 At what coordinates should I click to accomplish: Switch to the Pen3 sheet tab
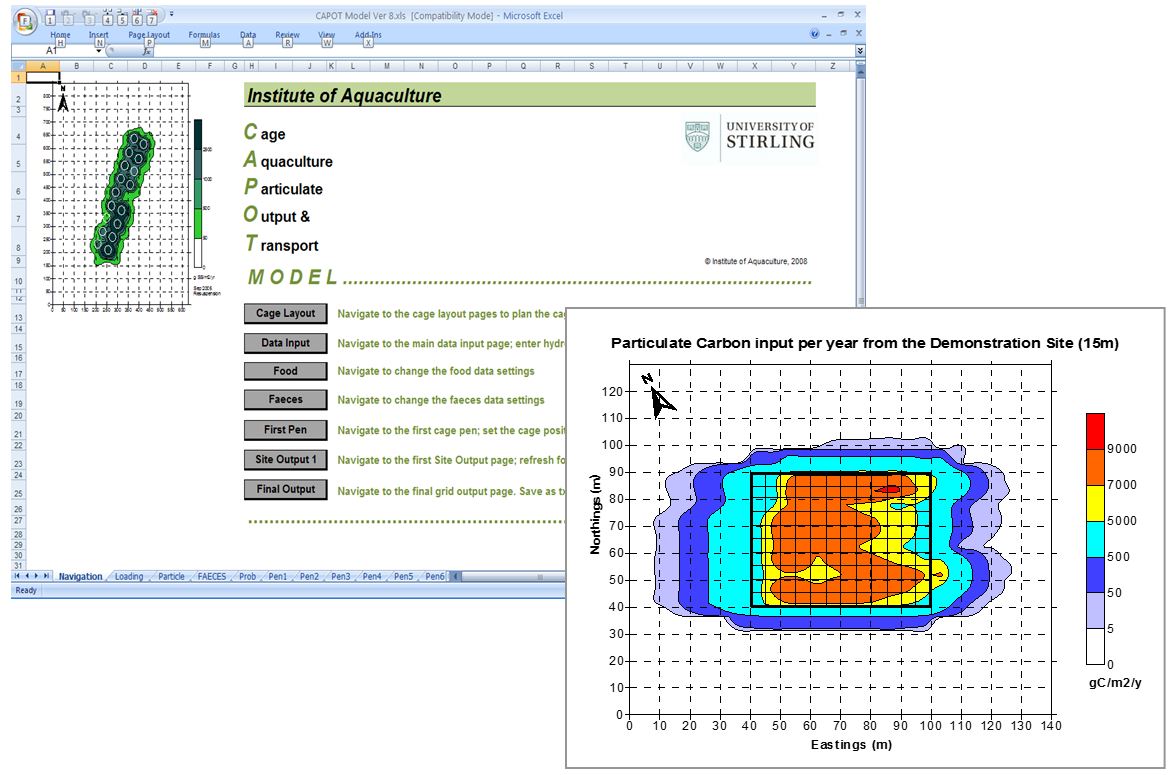coord(340,576)
